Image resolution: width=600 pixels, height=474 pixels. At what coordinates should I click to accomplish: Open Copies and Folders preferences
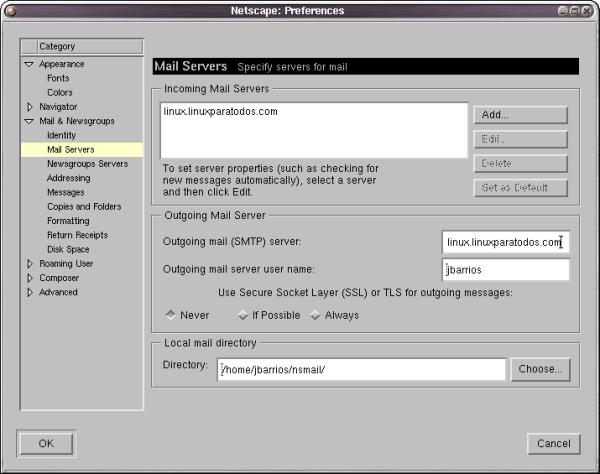84,207
